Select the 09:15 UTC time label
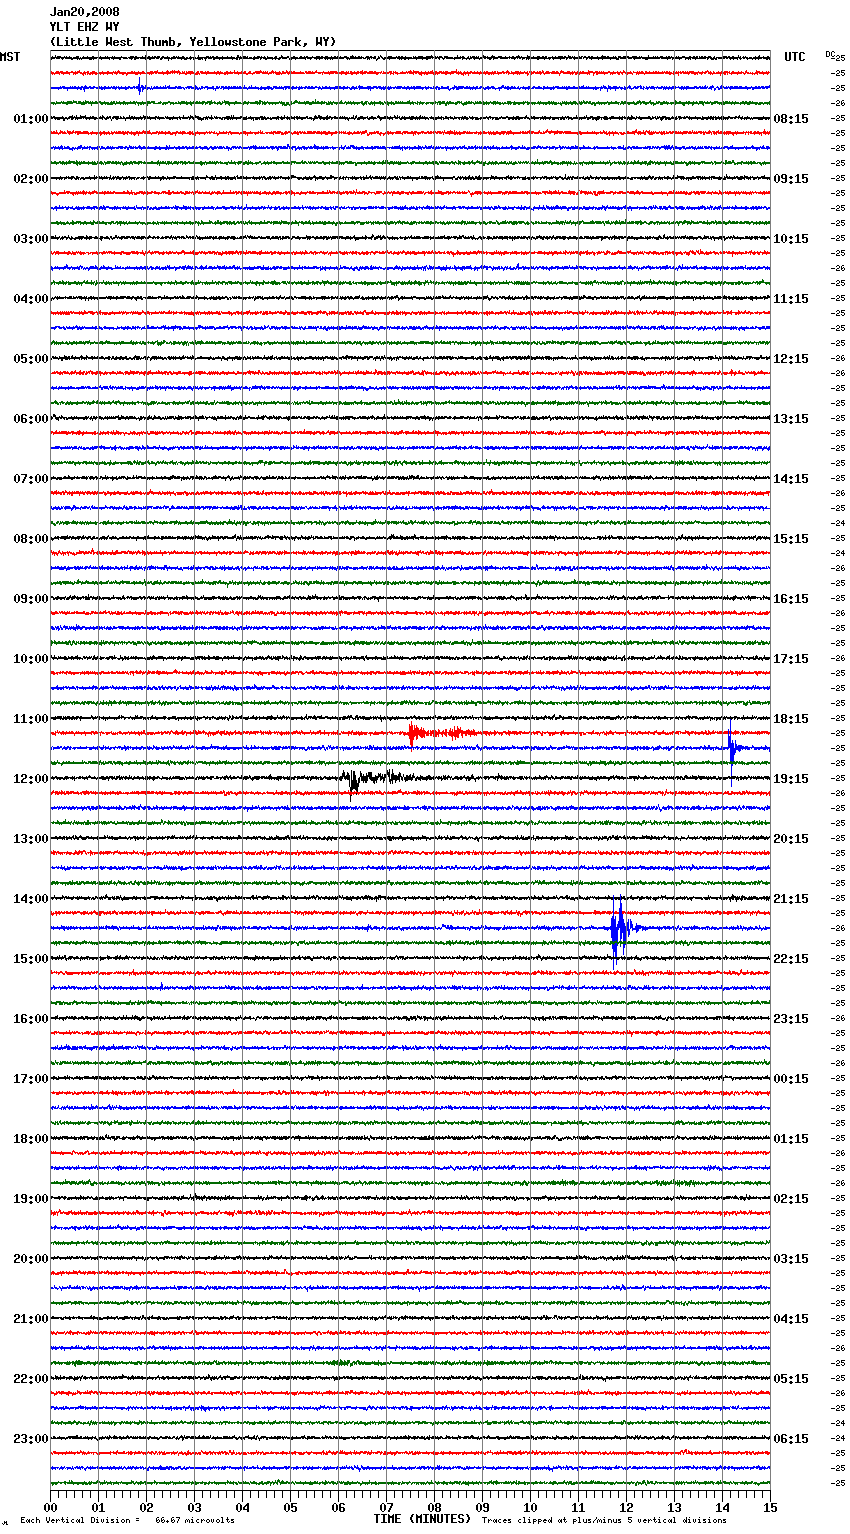 pos(791,179)
